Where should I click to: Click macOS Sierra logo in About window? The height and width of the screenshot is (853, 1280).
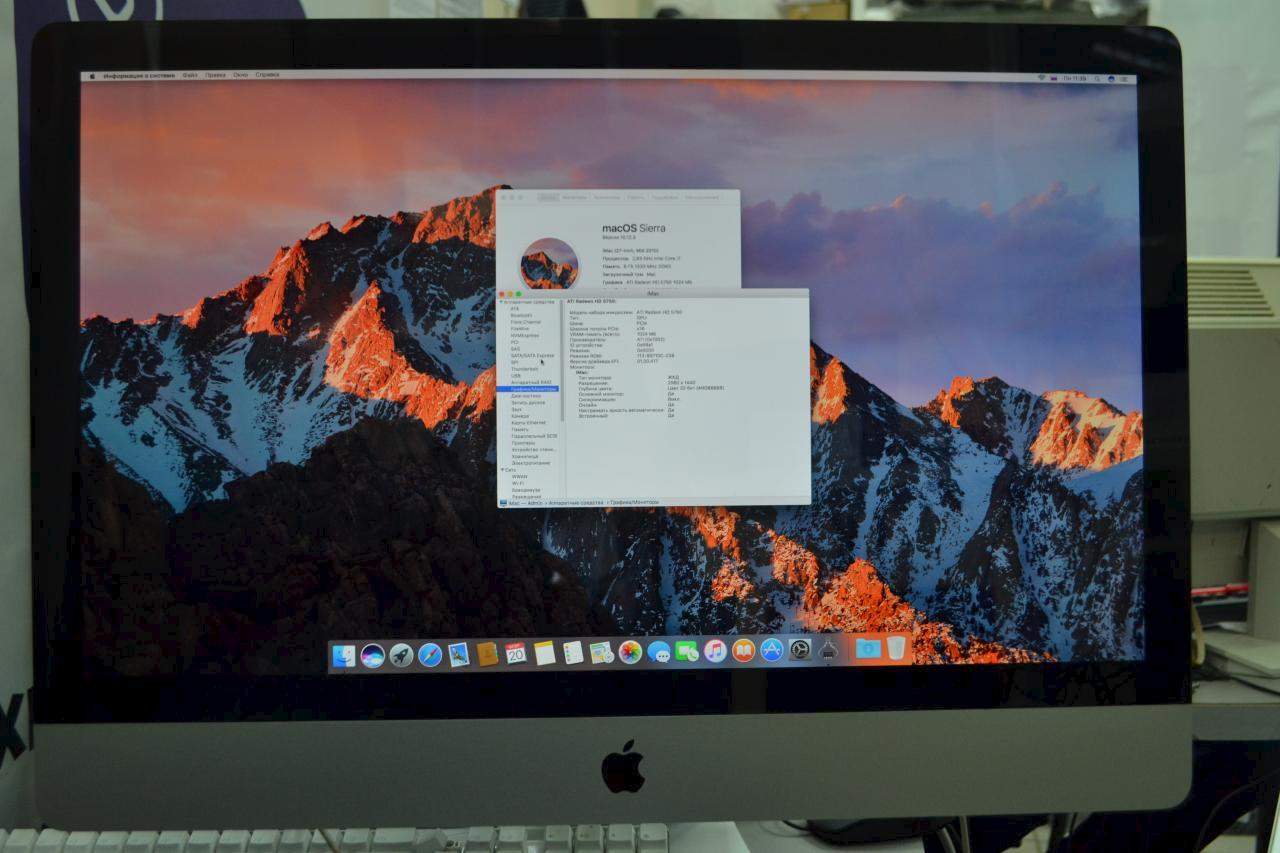[x=549, y=264]
